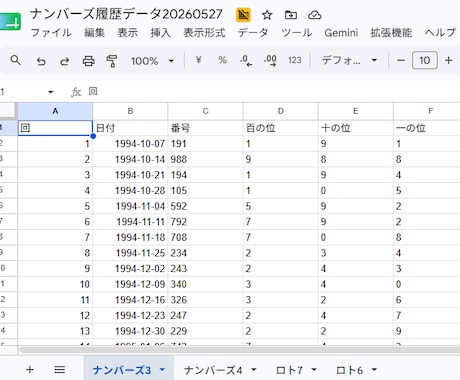The height and width of the screenshot is (380, 460).
Task: Select the date cell 1994-12-30
Action: (x=130, y=331)
